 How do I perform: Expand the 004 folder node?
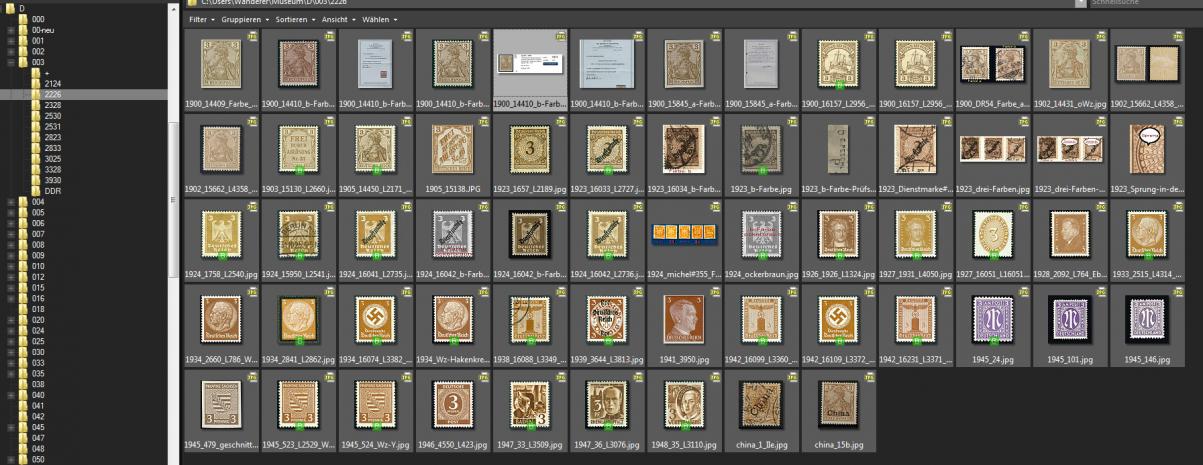(11, 201)
